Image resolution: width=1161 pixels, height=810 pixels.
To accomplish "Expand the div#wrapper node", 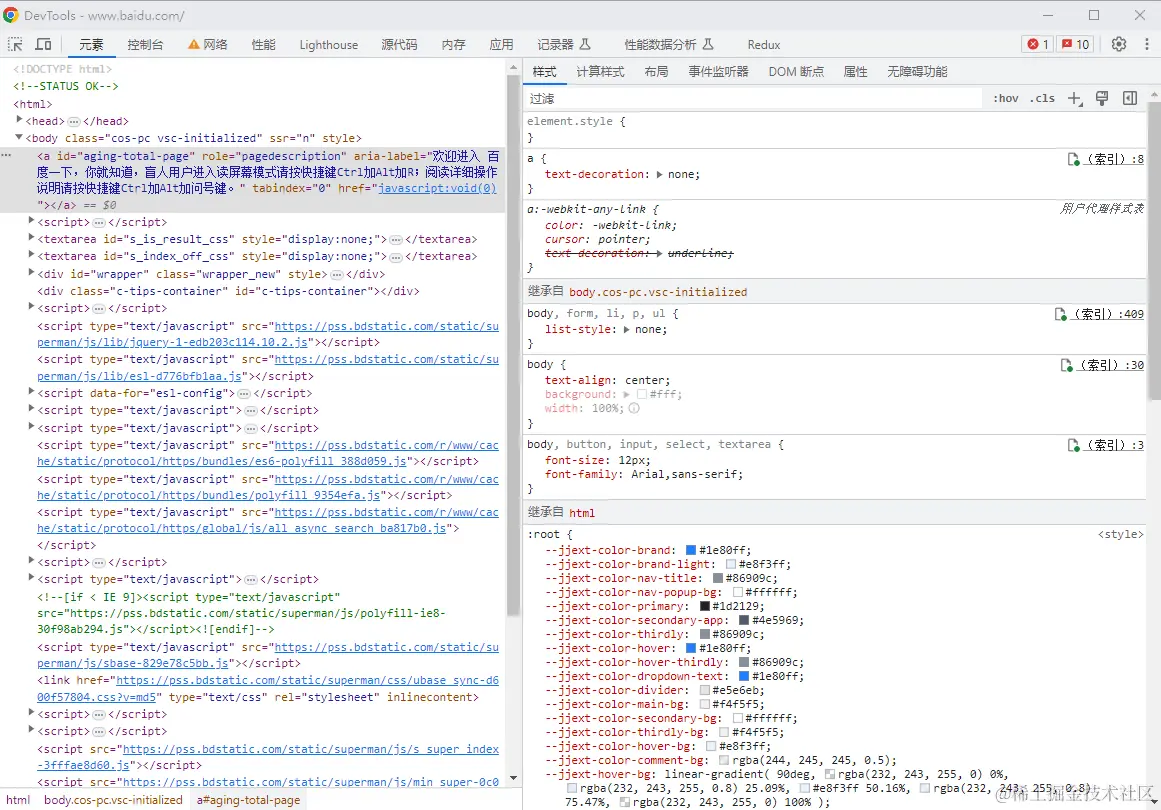I will click(31, 273).
